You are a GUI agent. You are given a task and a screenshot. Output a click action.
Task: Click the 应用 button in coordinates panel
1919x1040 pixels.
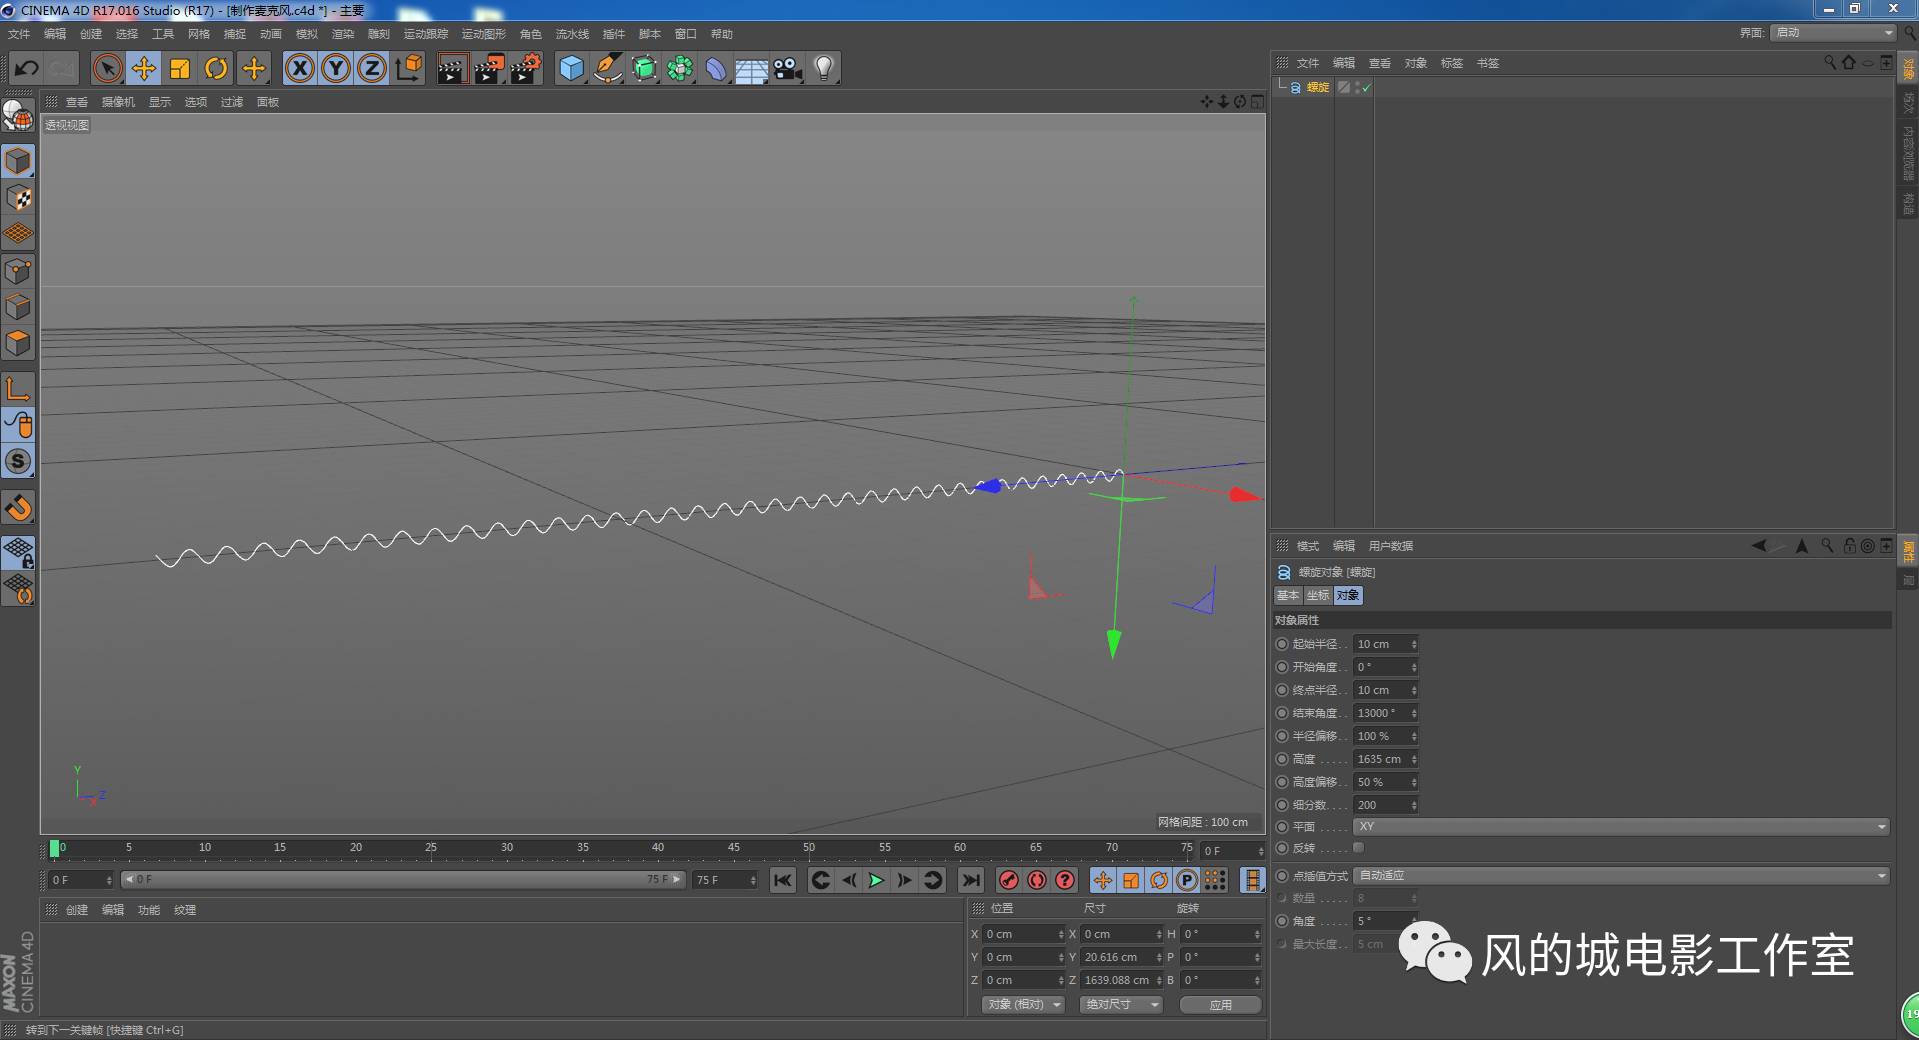[1220, 1004]
